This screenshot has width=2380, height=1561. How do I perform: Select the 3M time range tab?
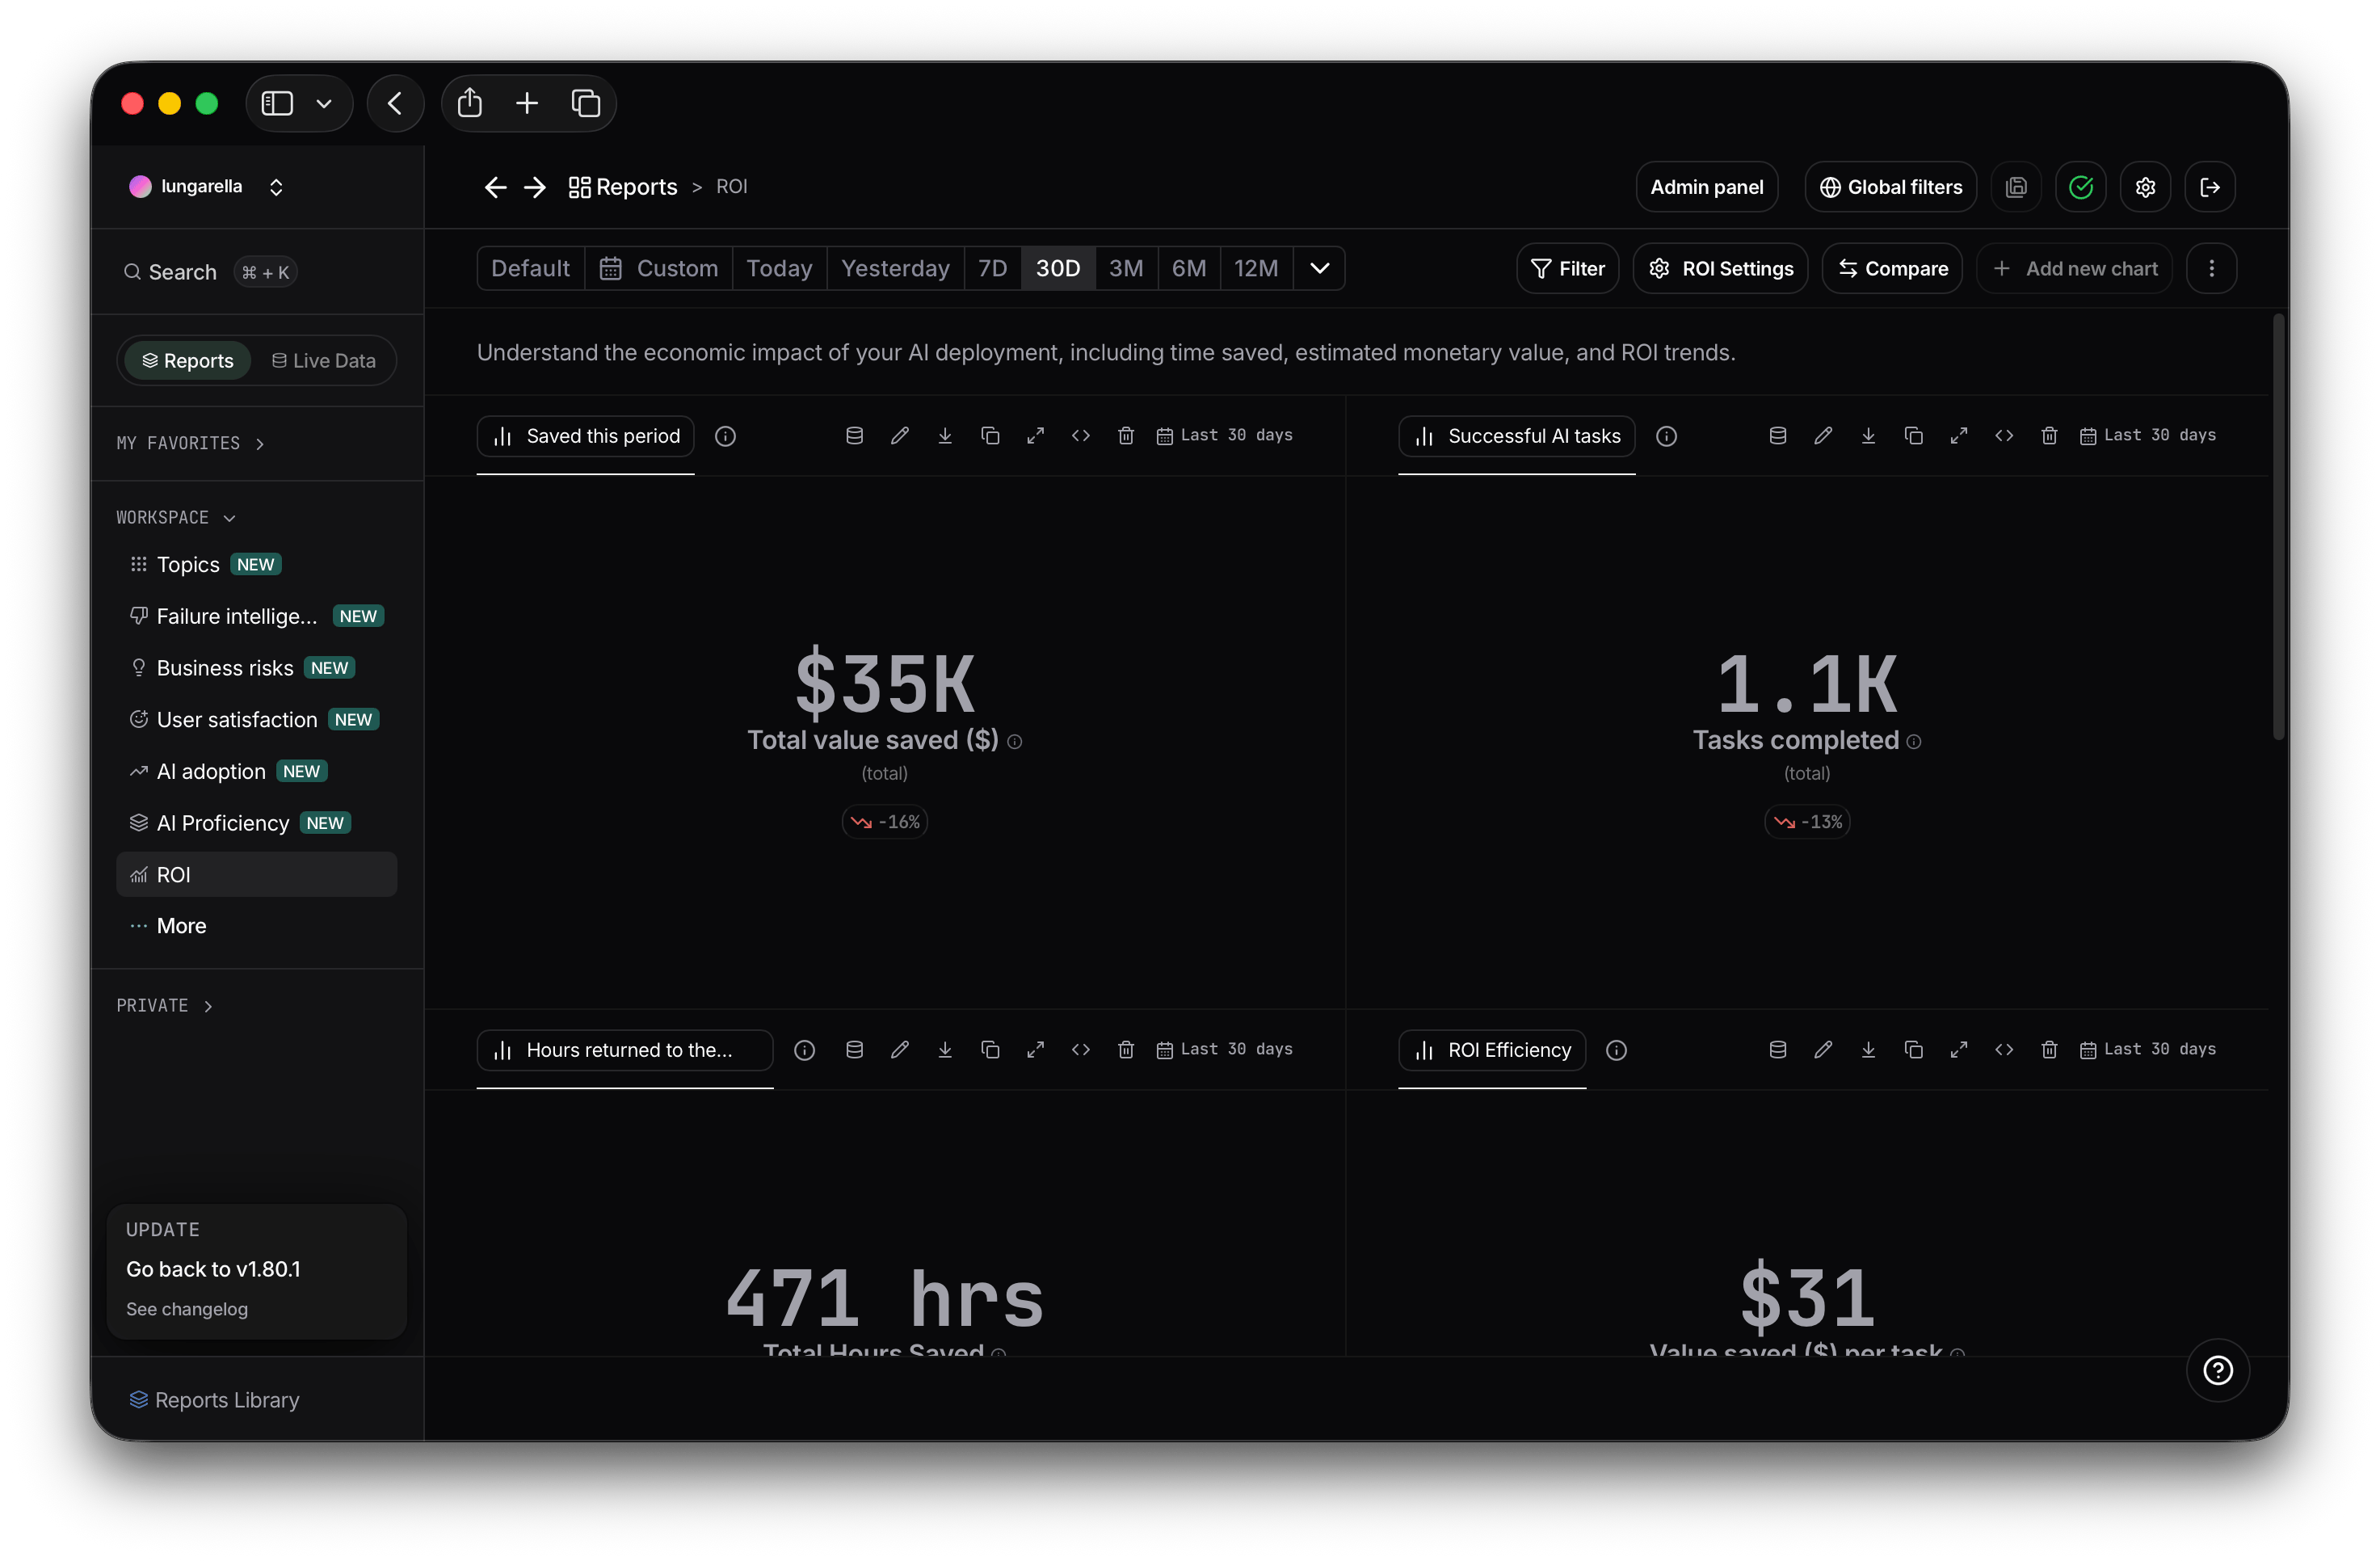(1126, 268)
